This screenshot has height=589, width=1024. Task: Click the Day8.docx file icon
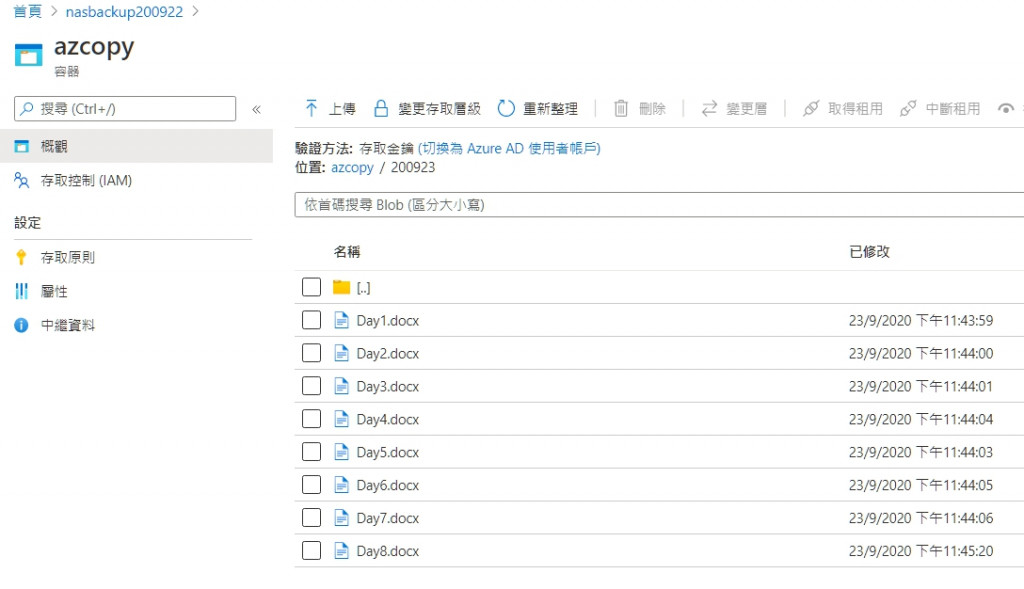tap(341, 550)
